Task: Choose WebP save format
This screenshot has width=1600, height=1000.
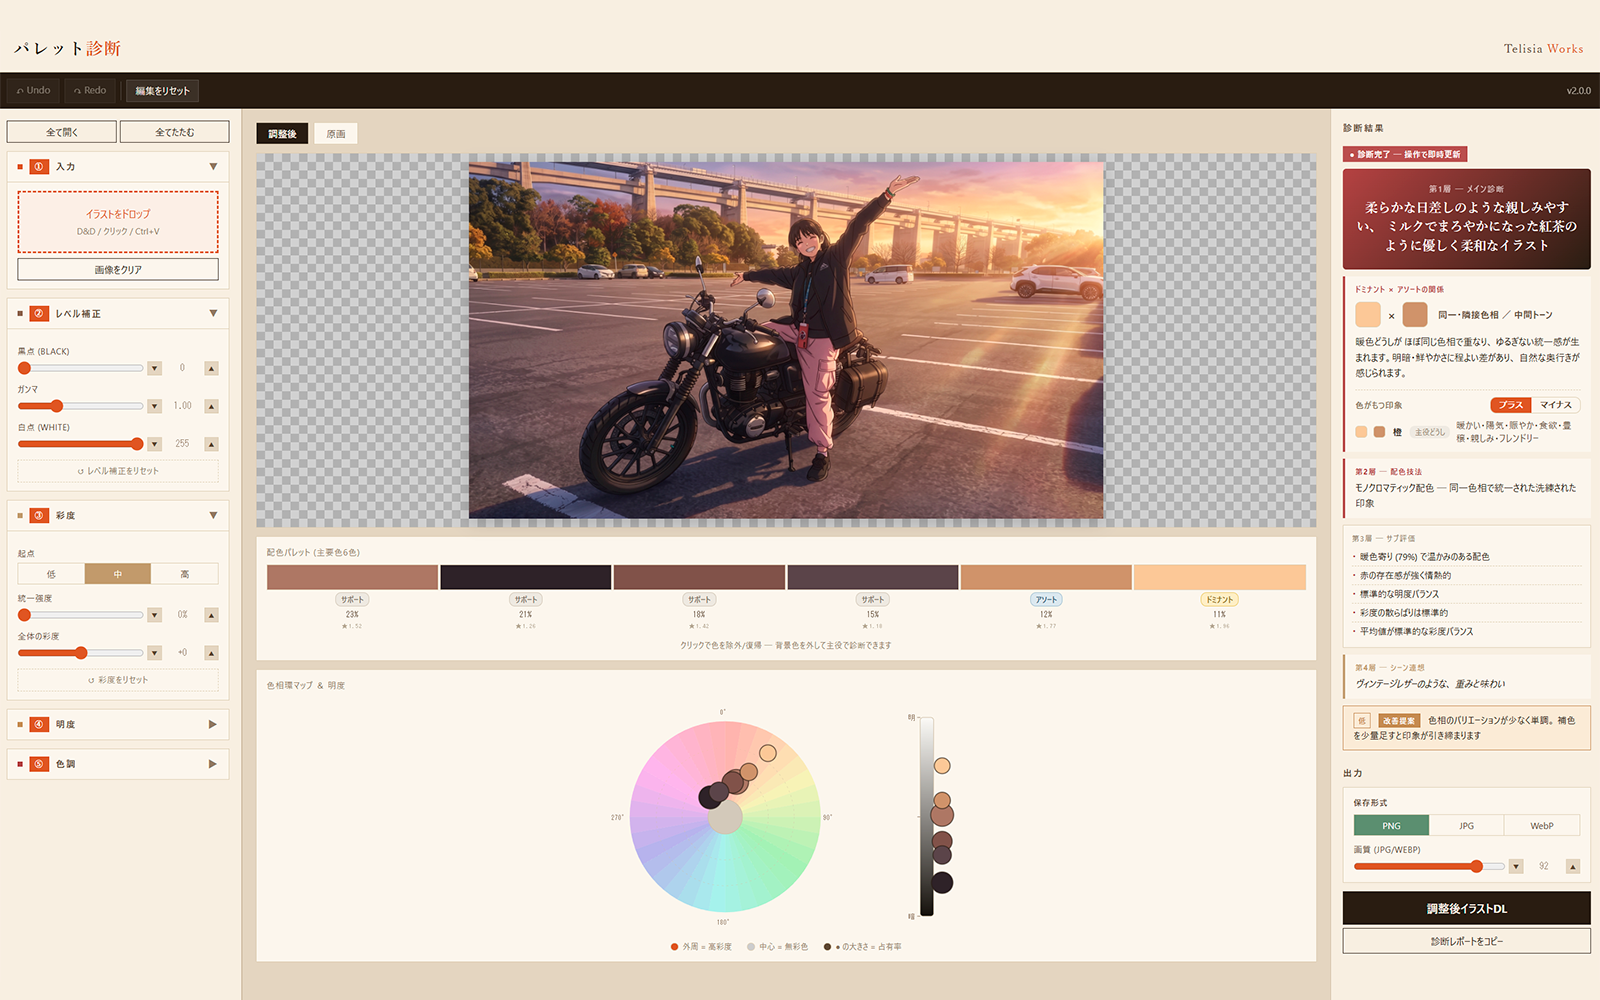Action: (1542, 826)
